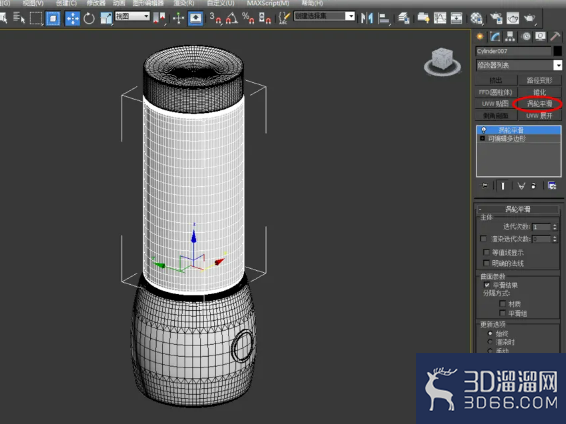Click the UVW 展开 modifier button

point(539,116)
